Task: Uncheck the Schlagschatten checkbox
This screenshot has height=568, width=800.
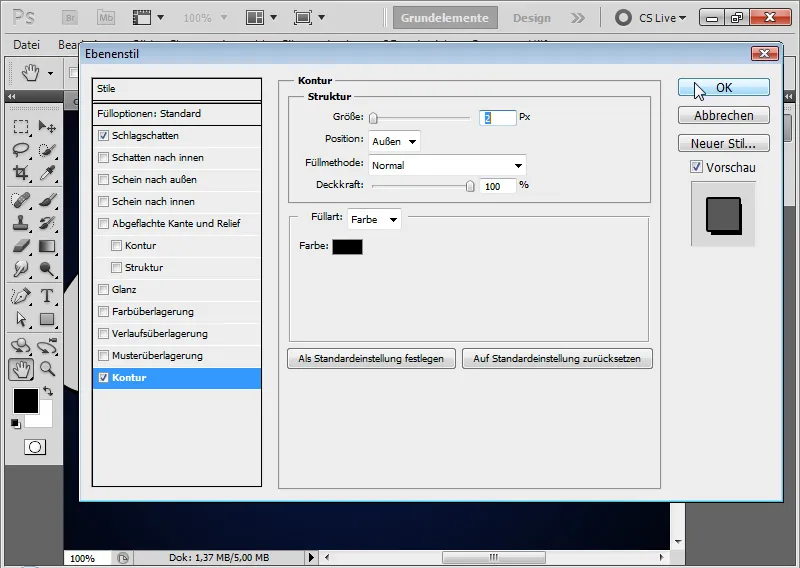Action: 104,136
